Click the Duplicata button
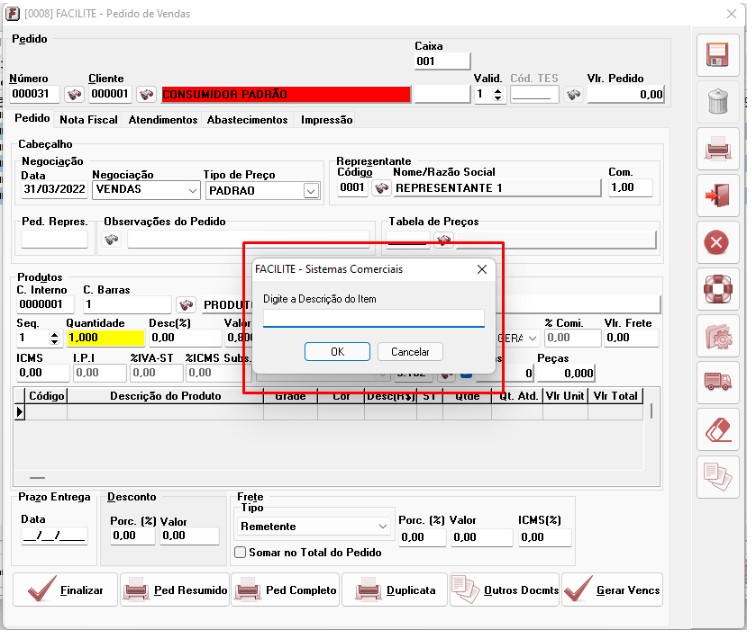Image resolution: width=752 pixels, height=634 pixels. [x=394, y=590]
